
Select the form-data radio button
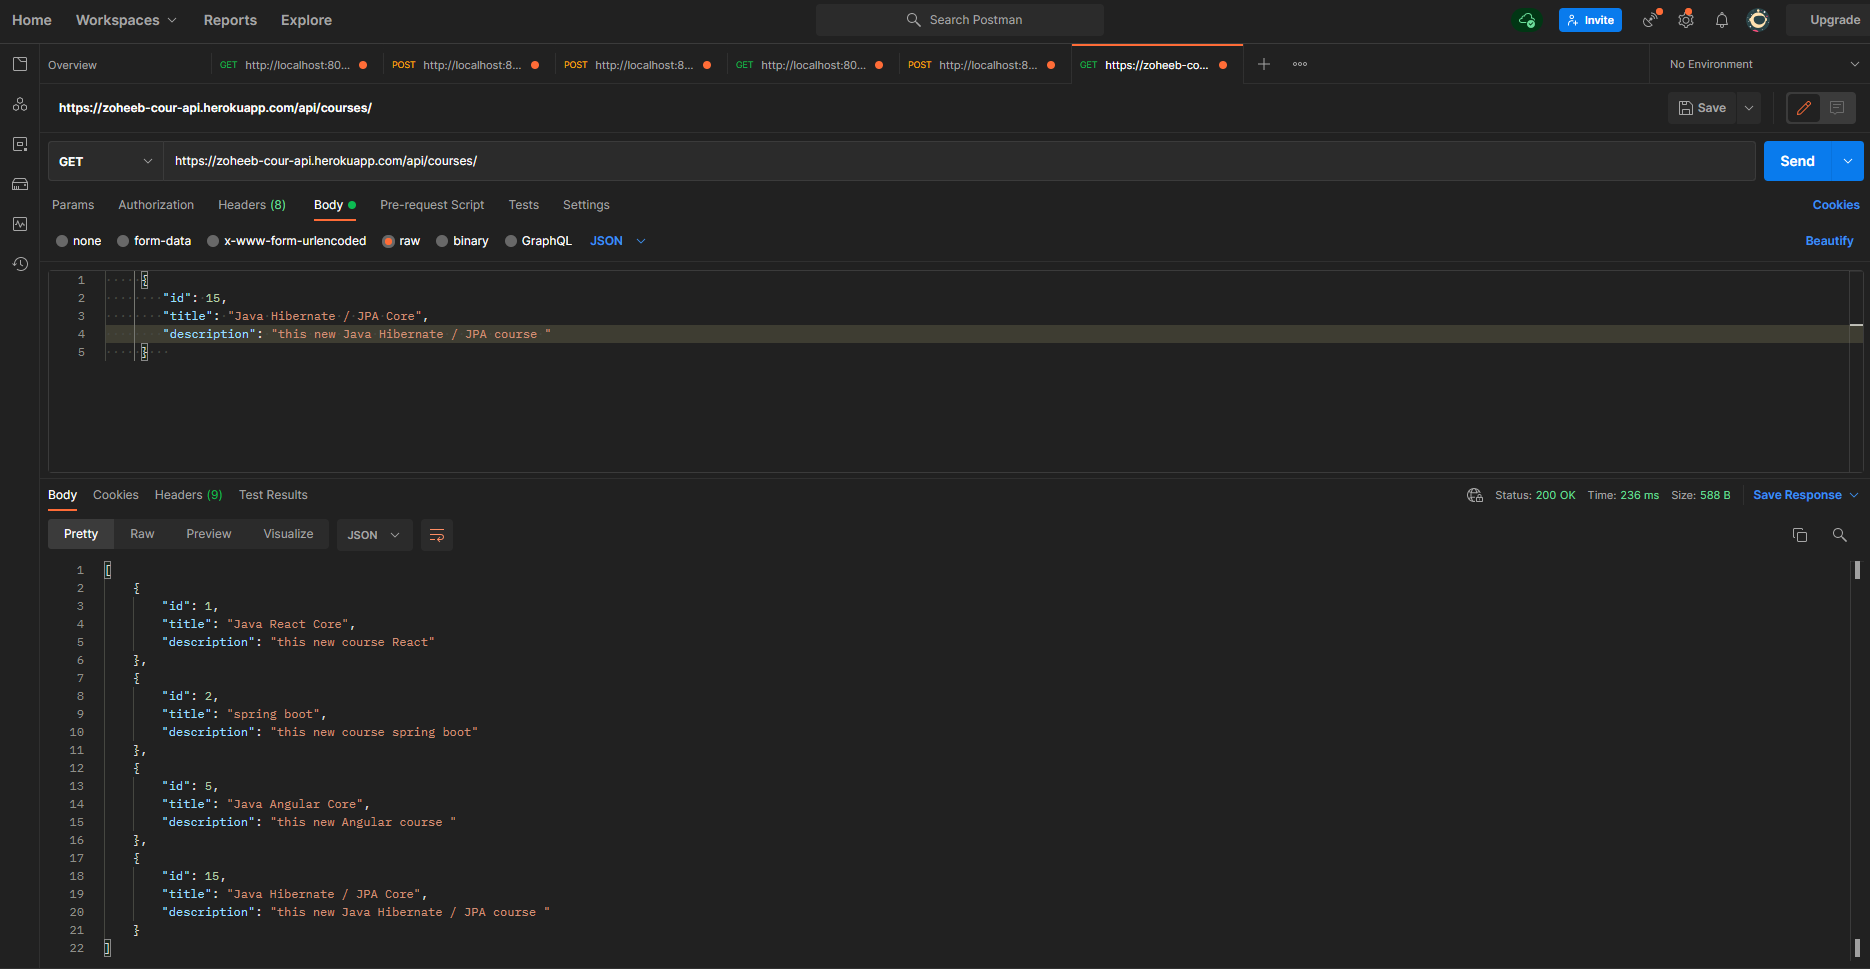123,241
